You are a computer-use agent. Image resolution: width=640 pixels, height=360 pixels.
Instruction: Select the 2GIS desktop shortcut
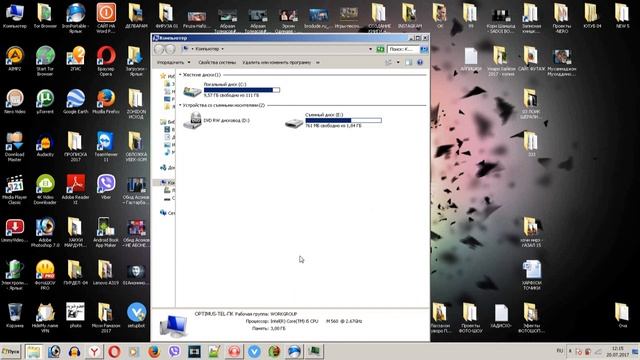coord(76,59)
